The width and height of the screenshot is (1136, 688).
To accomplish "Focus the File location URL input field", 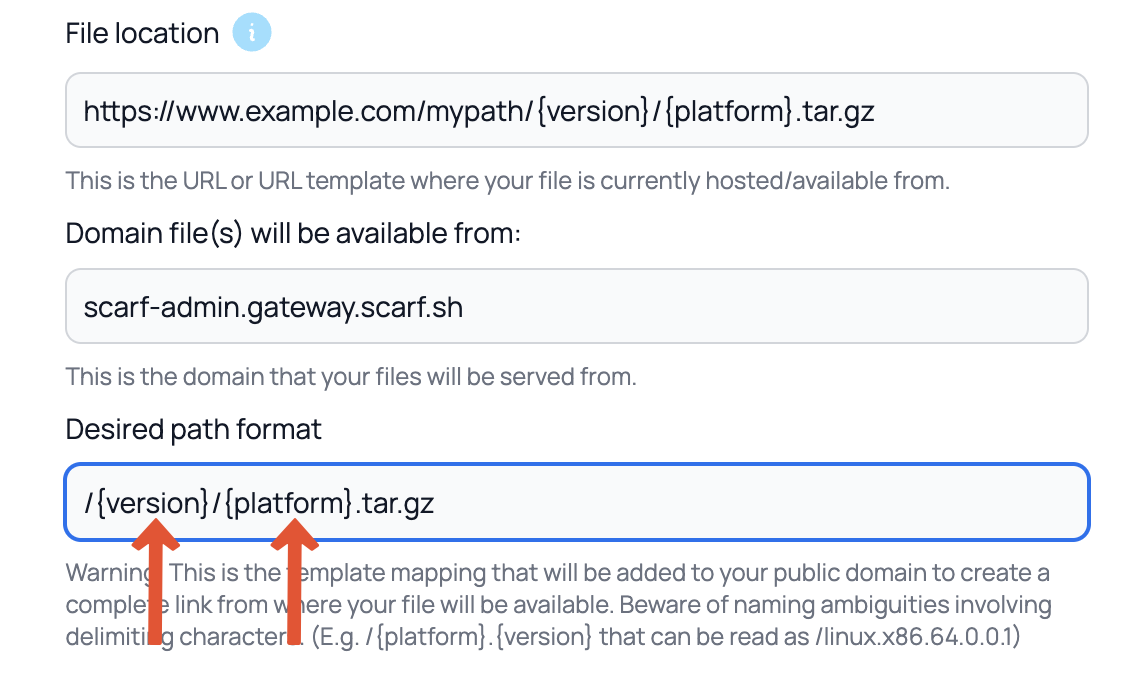I will (x=576, y=110).
